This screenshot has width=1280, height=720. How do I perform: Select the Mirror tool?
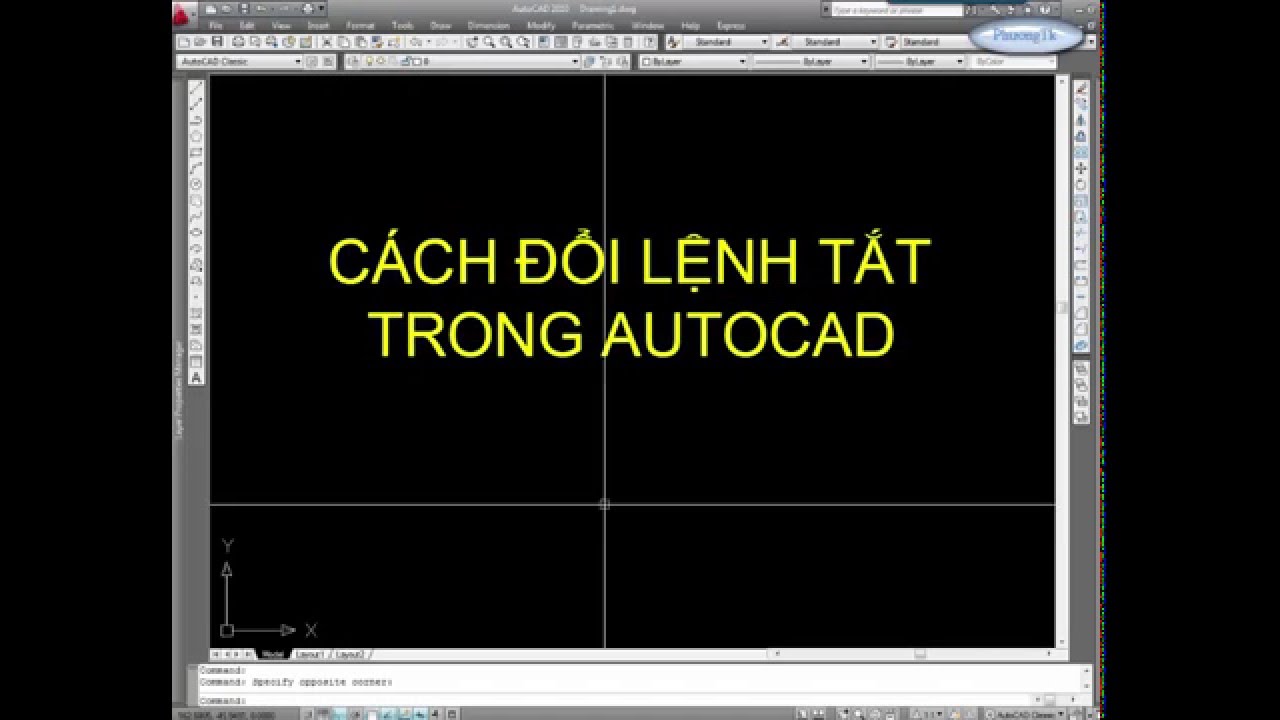click(x=1081, y=120)
